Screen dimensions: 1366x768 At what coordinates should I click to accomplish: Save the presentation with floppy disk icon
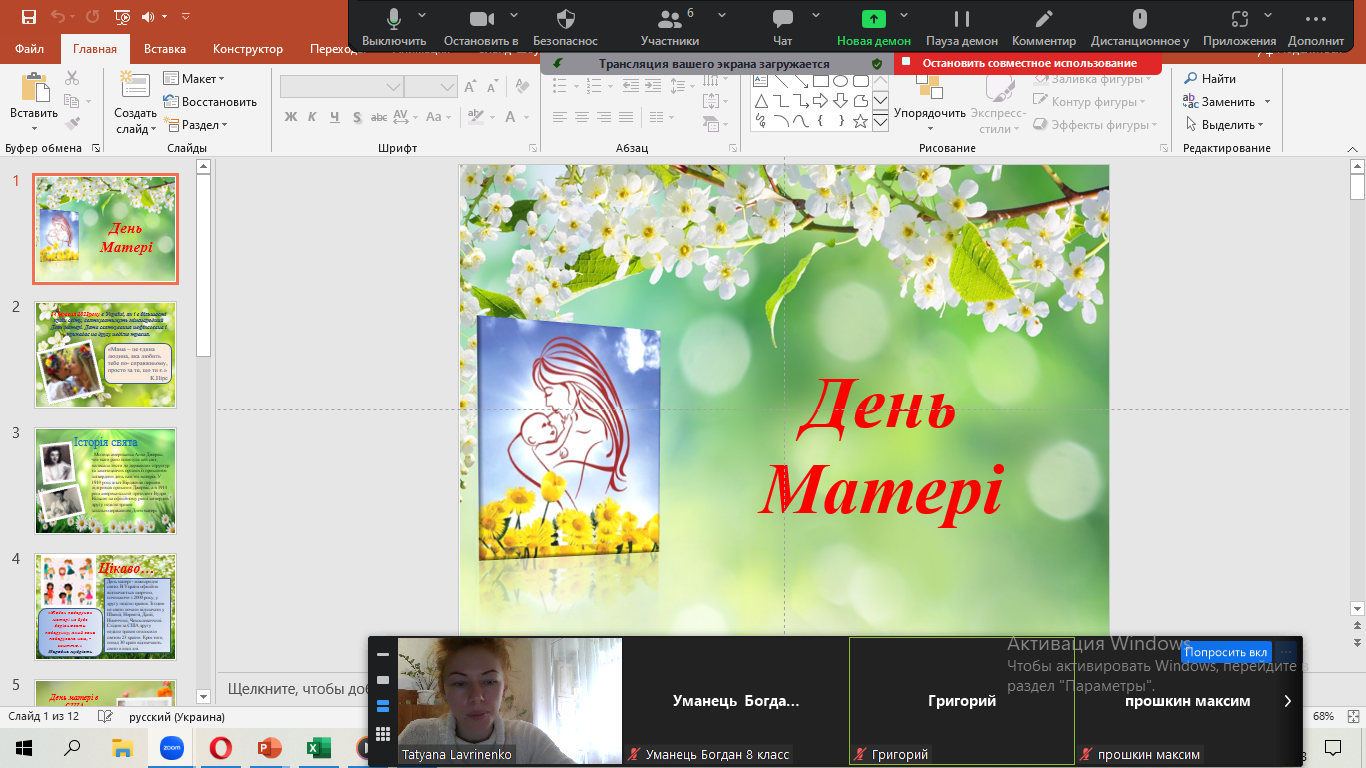click(x=28, y=17)
